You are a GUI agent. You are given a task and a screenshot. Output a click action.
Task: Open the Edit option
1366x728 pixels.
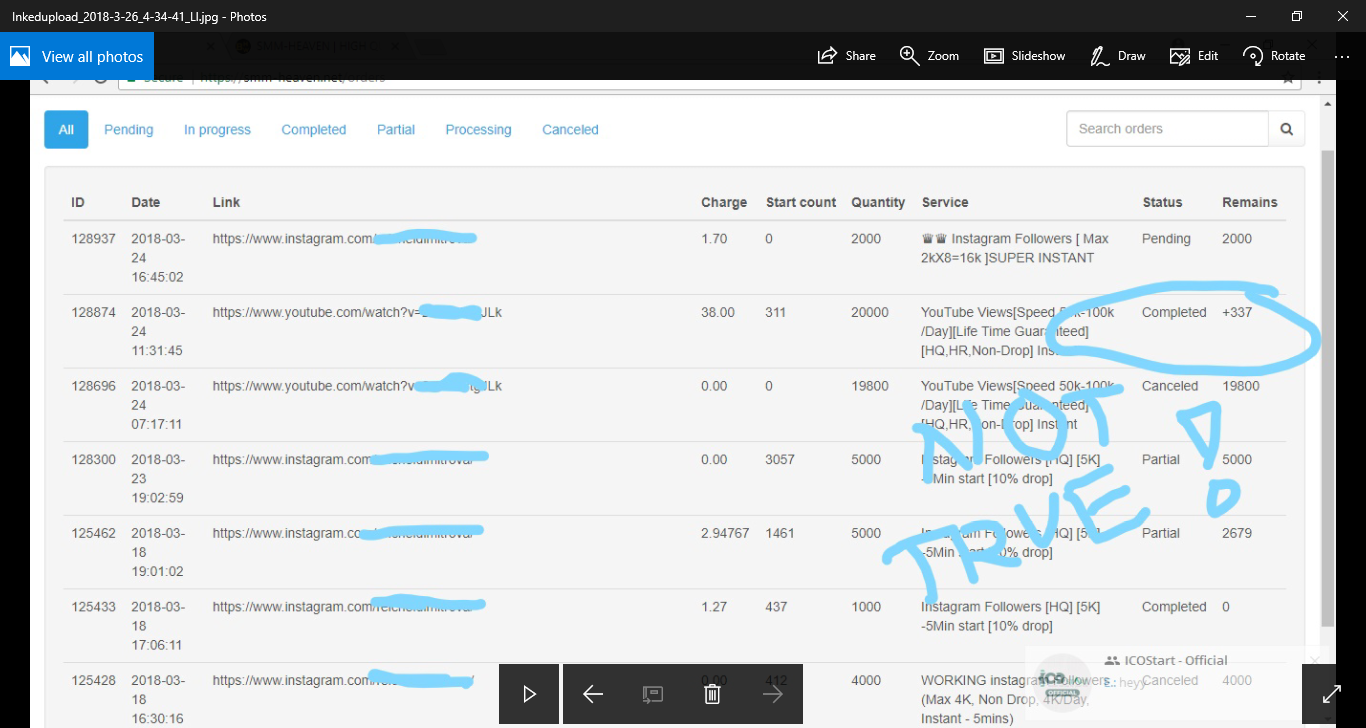click(1194, 56)
